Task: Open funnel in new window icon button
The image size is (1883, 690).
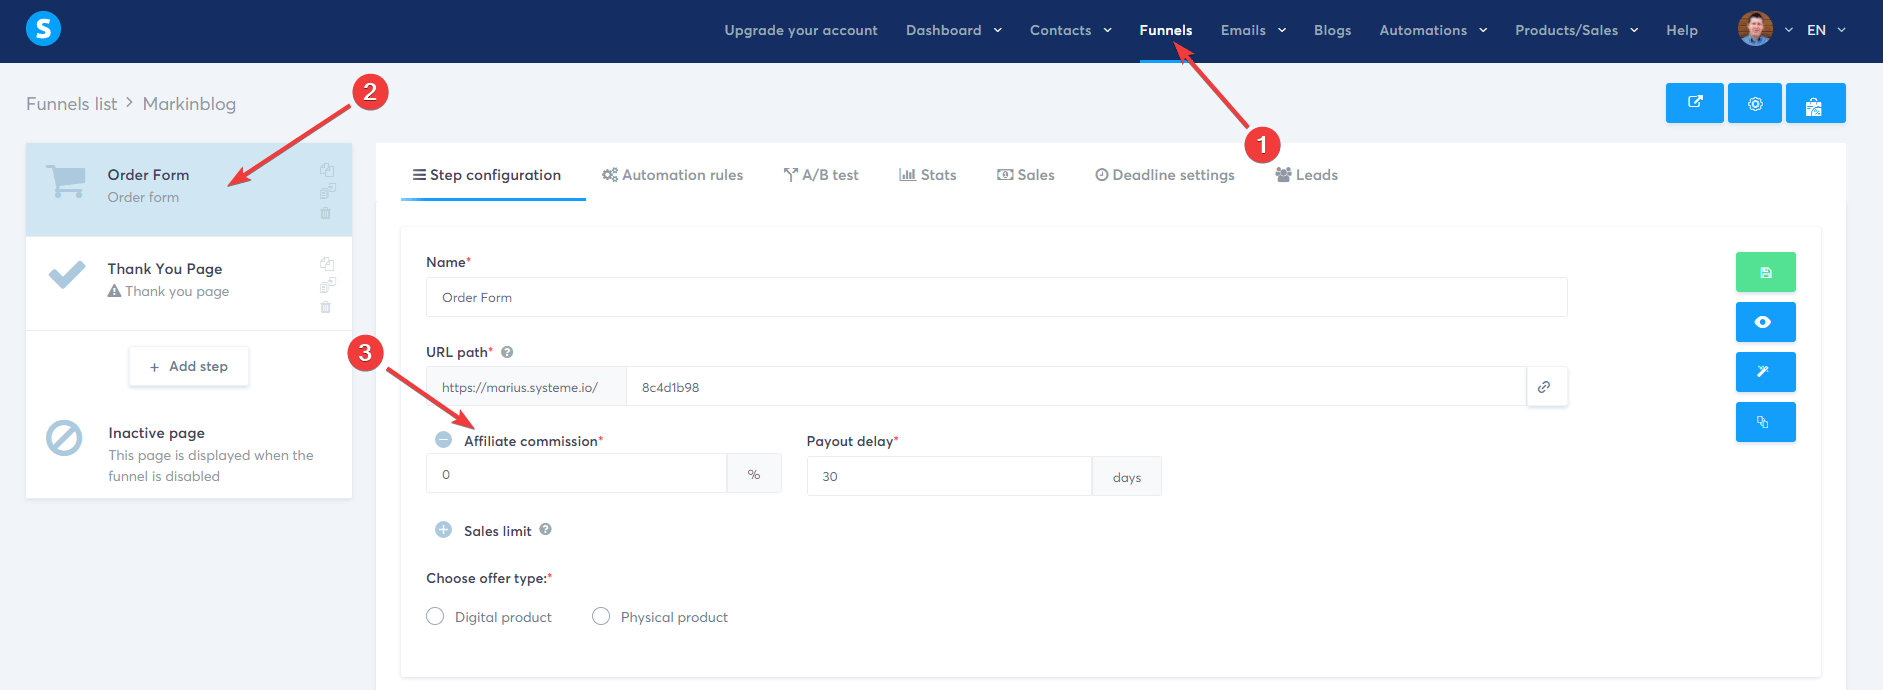Action: (1695, 103)
